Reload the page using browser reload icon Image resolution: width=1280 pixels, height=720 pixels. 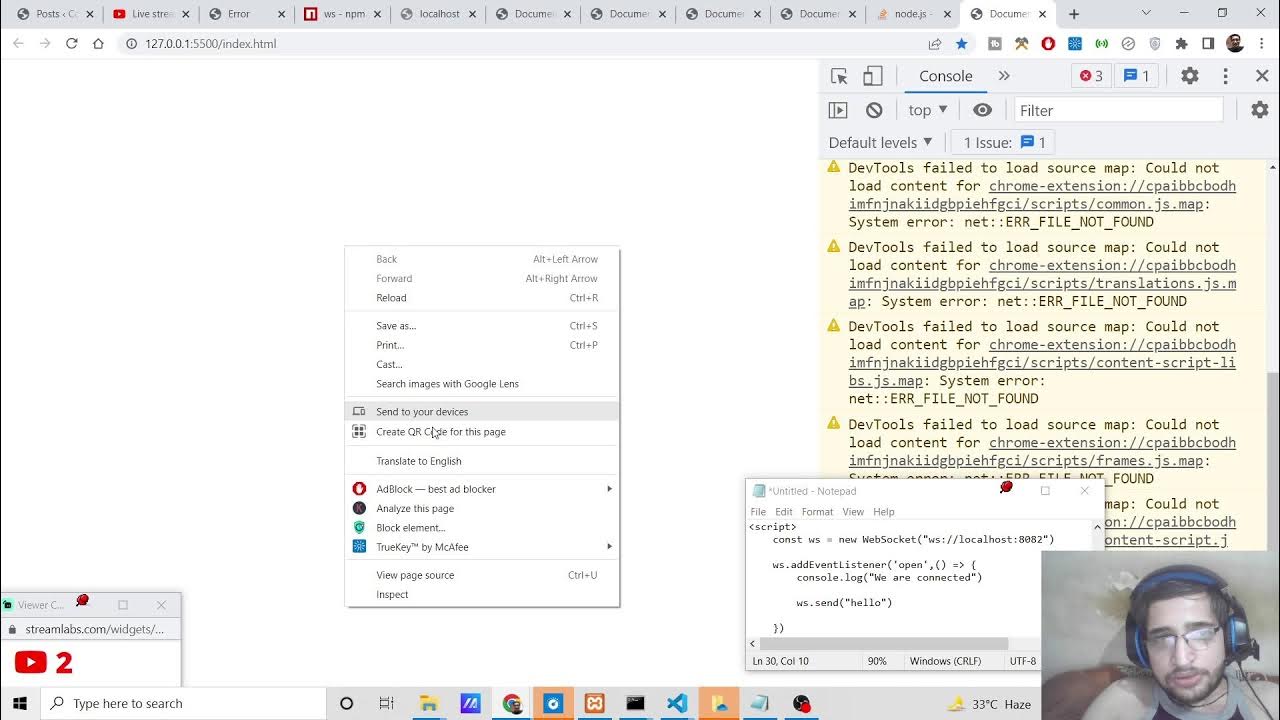pos(72,44)
